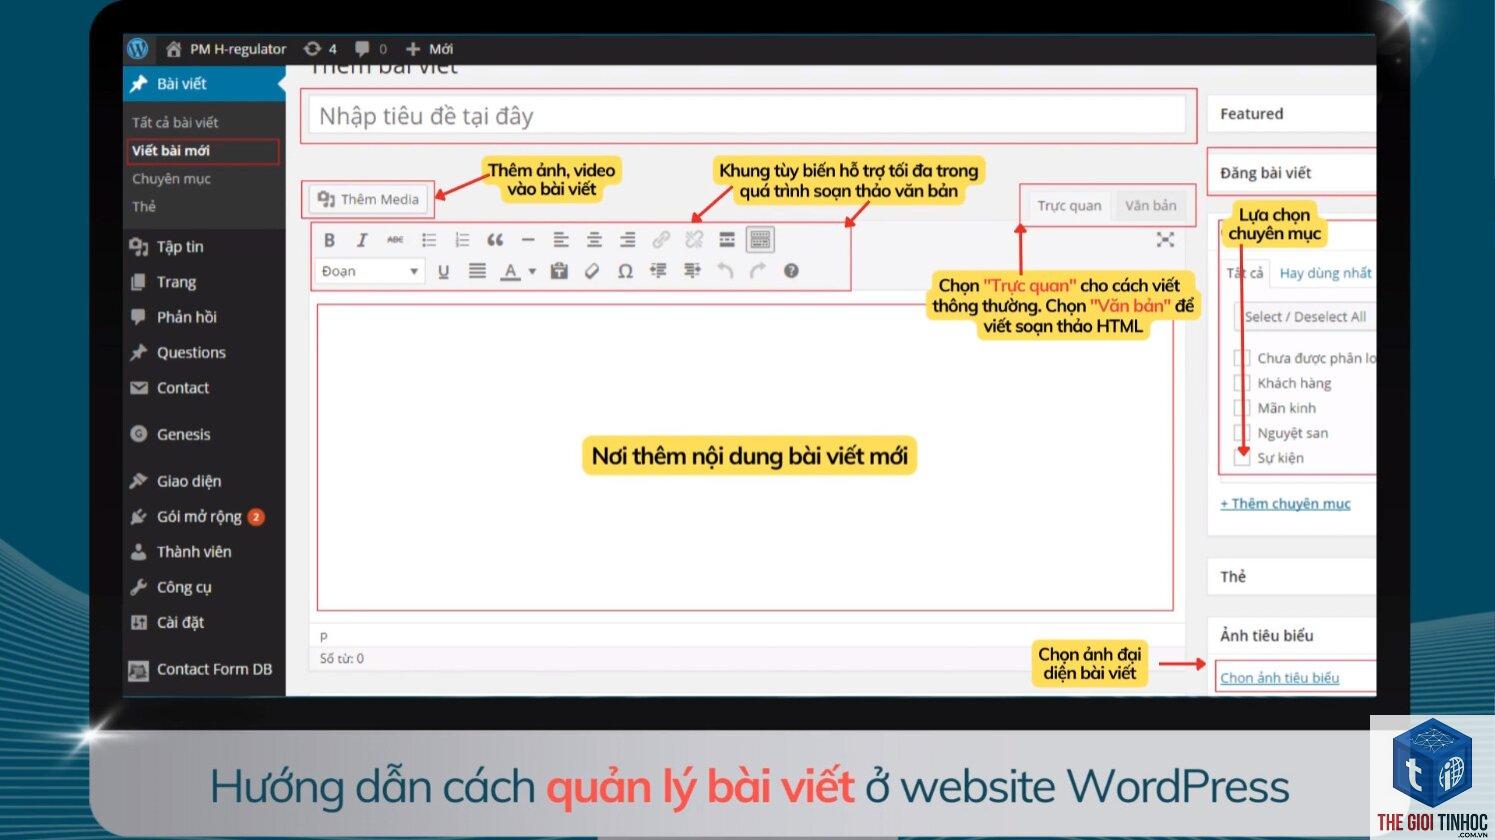Align text center
This screenshot has width=1495, height=840.
[594, 240]
